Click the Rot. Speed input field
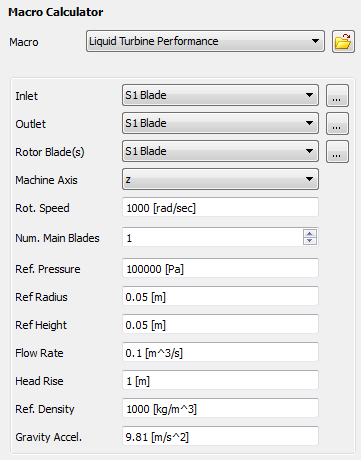 (x=220, y=207)
